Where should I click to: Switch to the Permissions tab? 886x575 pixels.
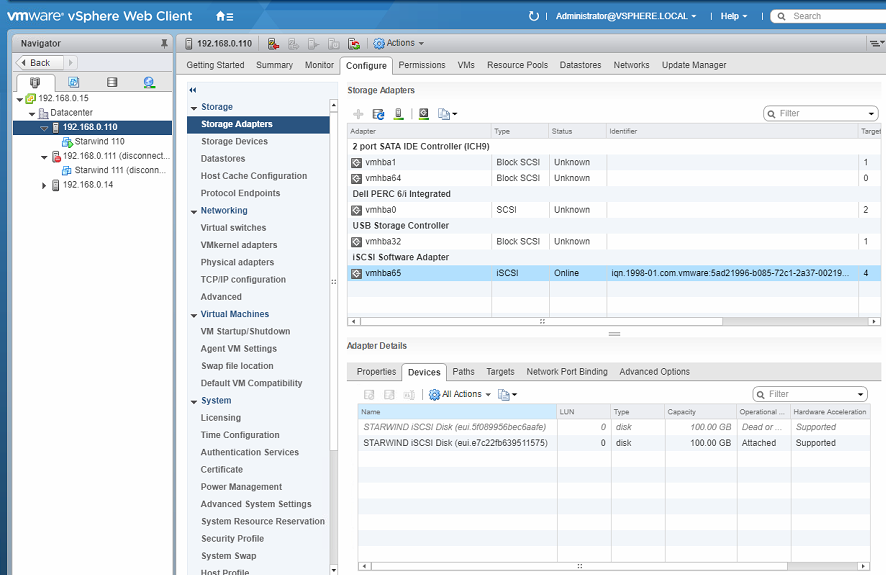pos(422,65)
